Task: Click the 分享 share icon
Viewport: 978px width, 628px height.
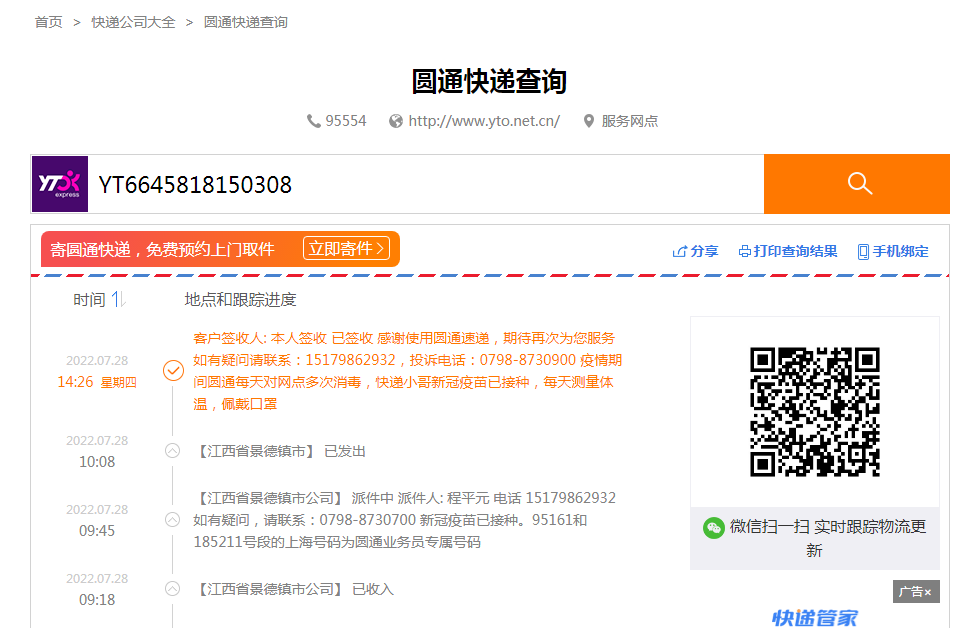Action: (x=679, y=251)
